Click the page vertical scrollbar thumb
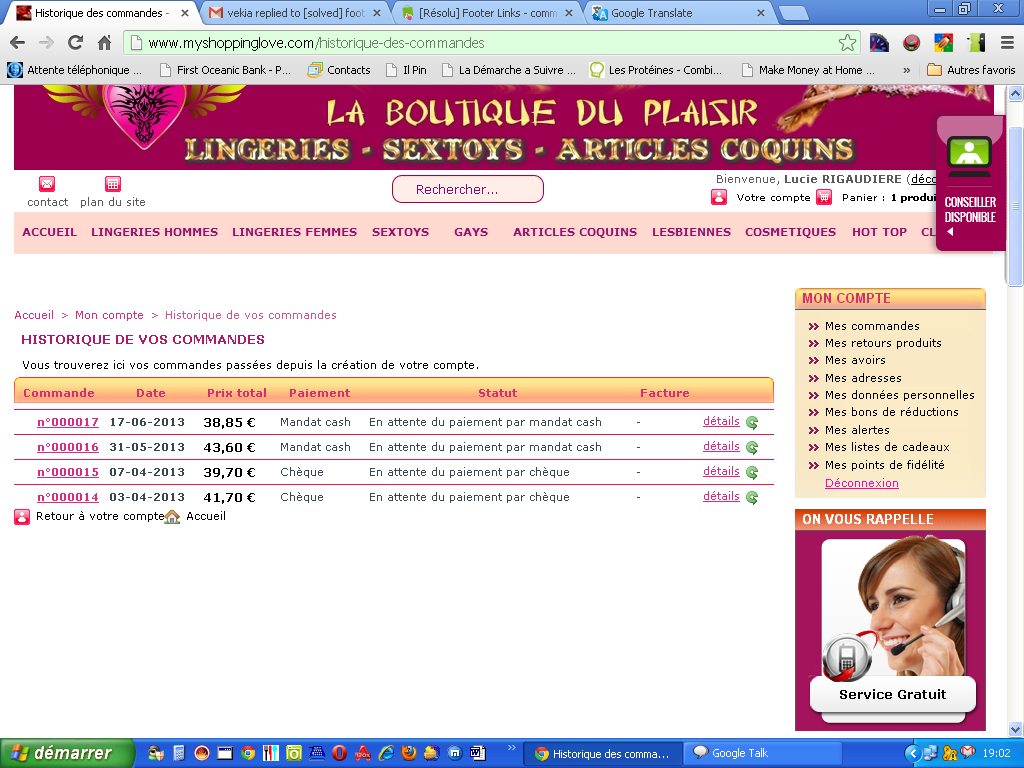Screen dimensions: 1024x768 tap(1015, 206)
